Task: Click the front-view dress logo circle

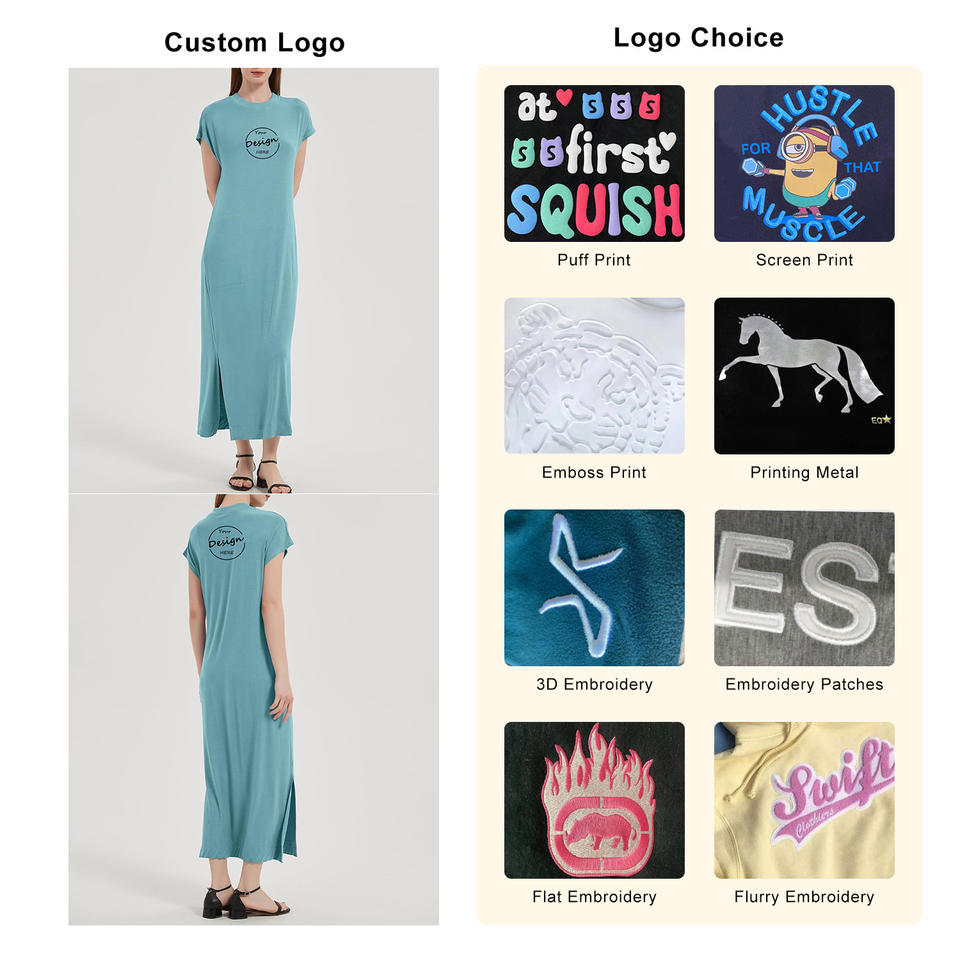Action: point(262,143)
